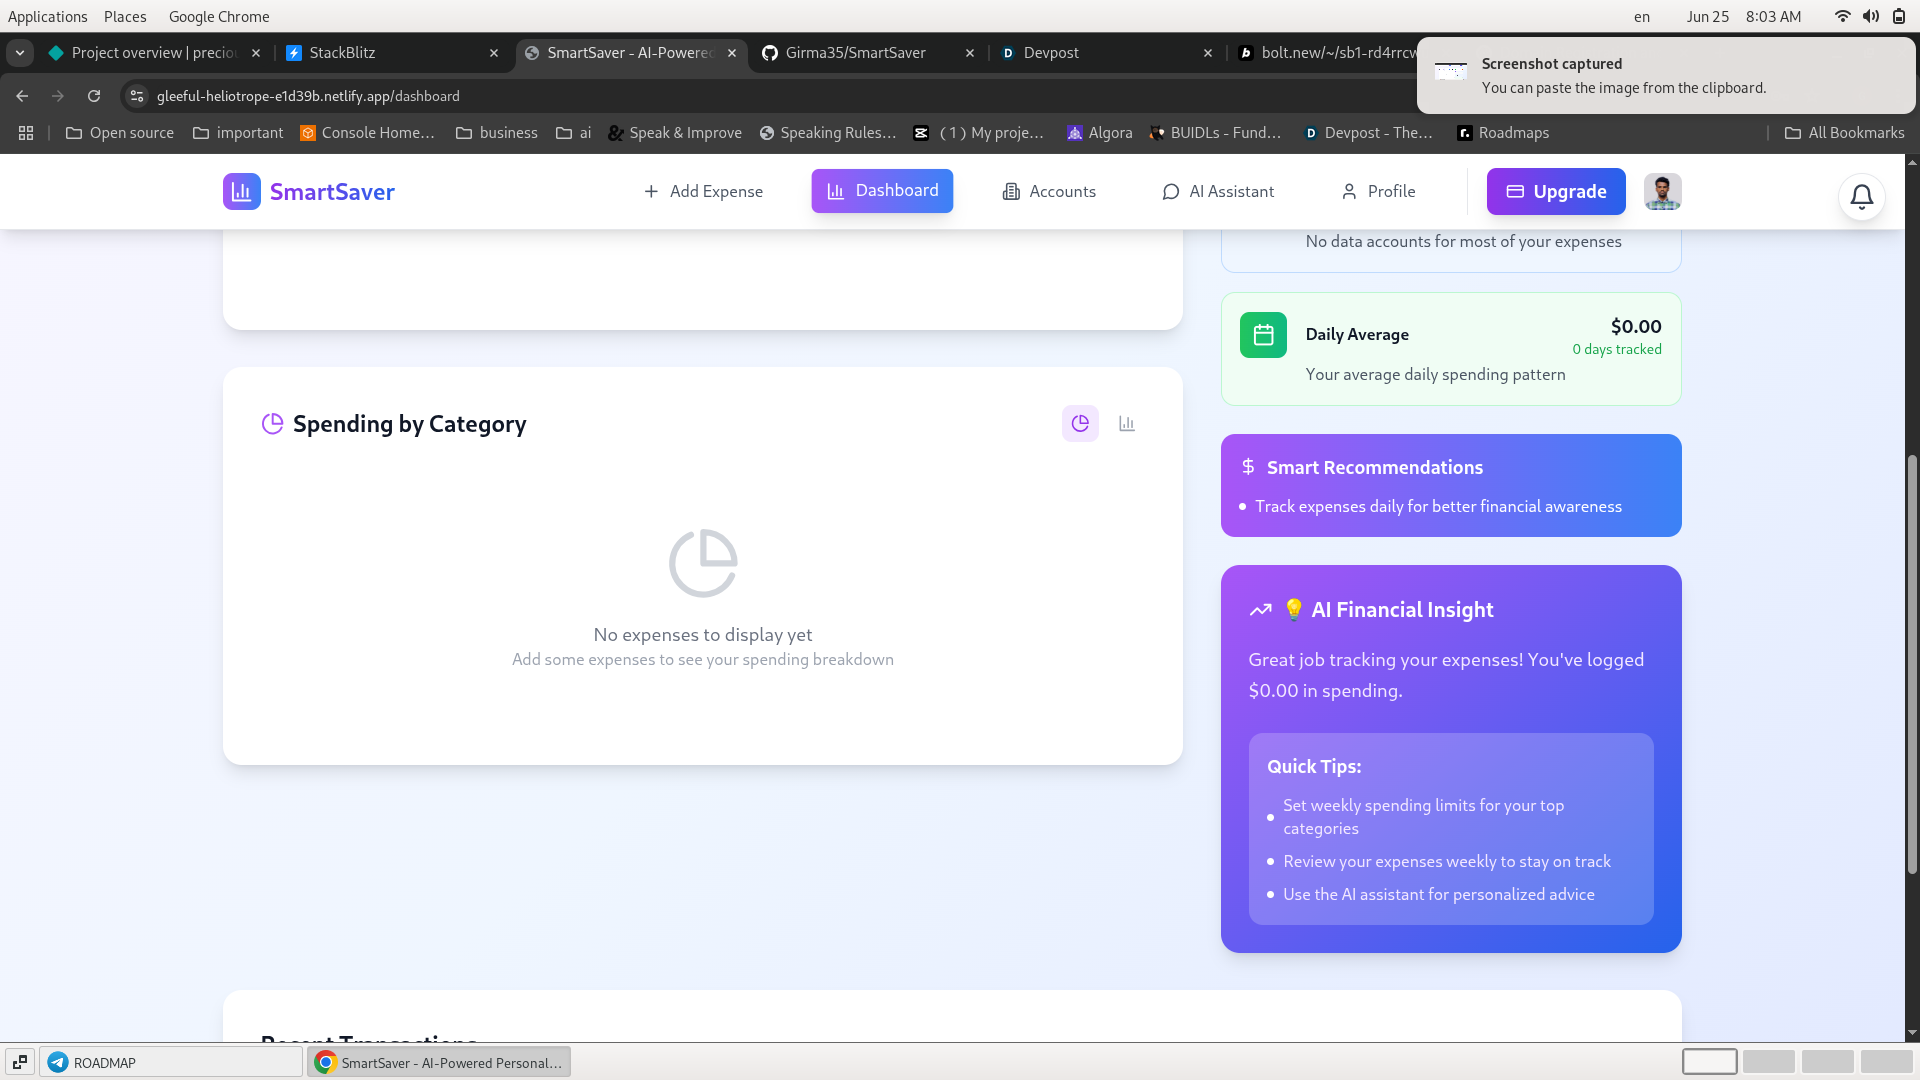Reload the current page
The height and width of the screenshot is (1080, 1920).
pos(94,96)
